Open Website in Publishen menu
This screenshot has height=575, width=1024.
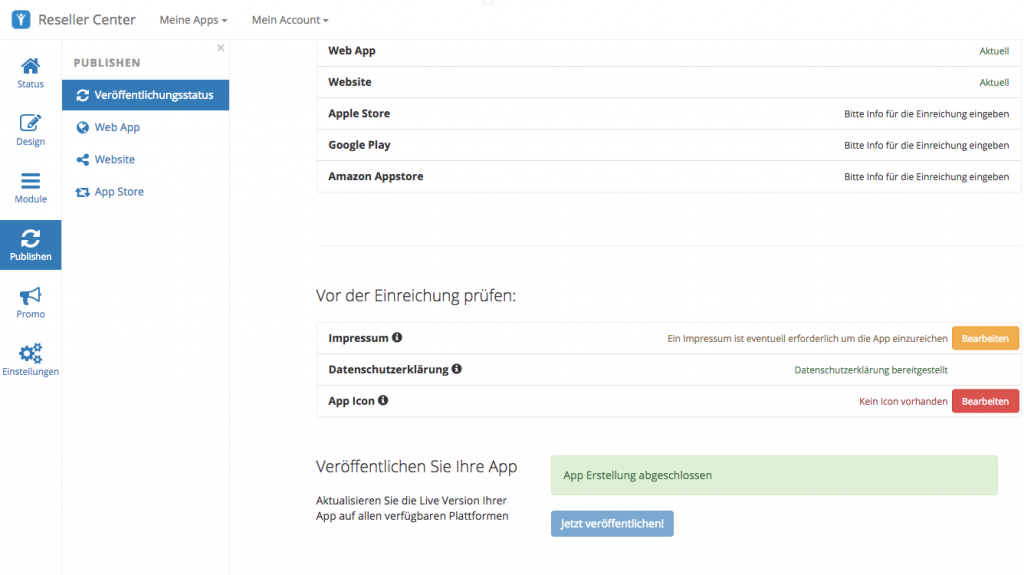(114, 160)
